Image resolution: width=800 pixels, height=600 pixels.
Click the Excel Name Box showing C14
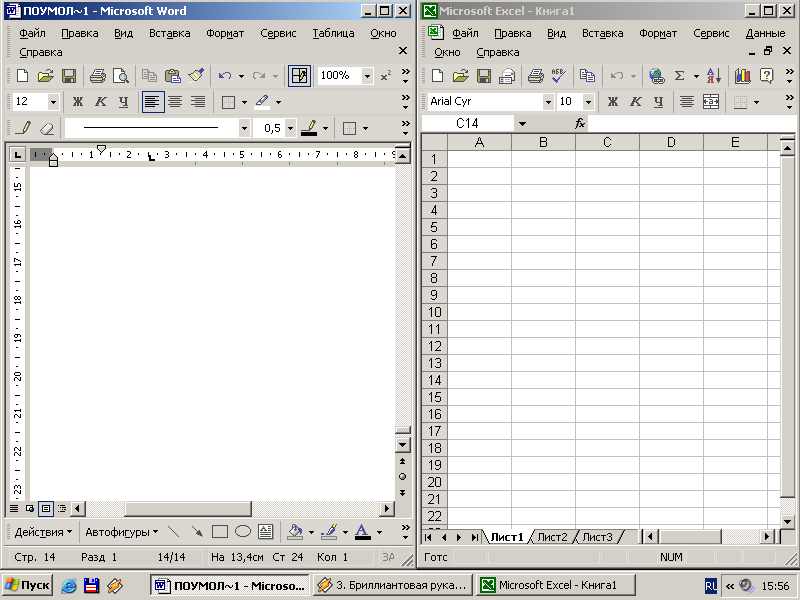tap(467, 123)
